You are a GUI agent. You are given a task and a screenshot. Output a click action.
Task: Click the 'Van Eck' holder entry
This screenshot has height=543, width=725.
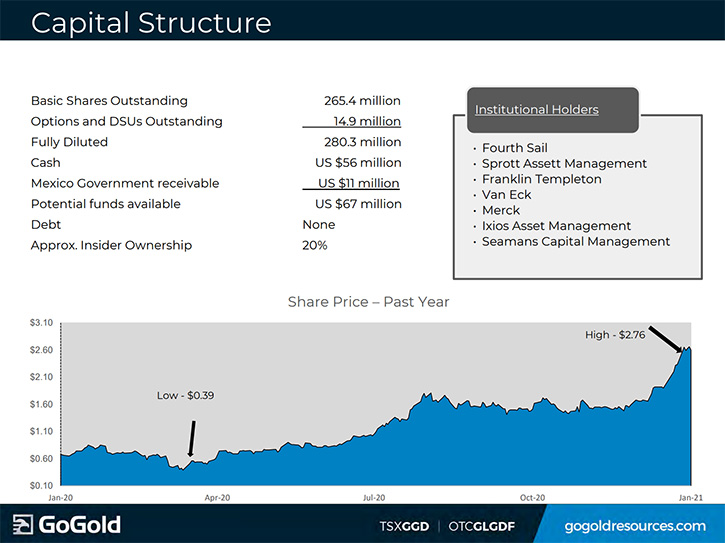506,195
